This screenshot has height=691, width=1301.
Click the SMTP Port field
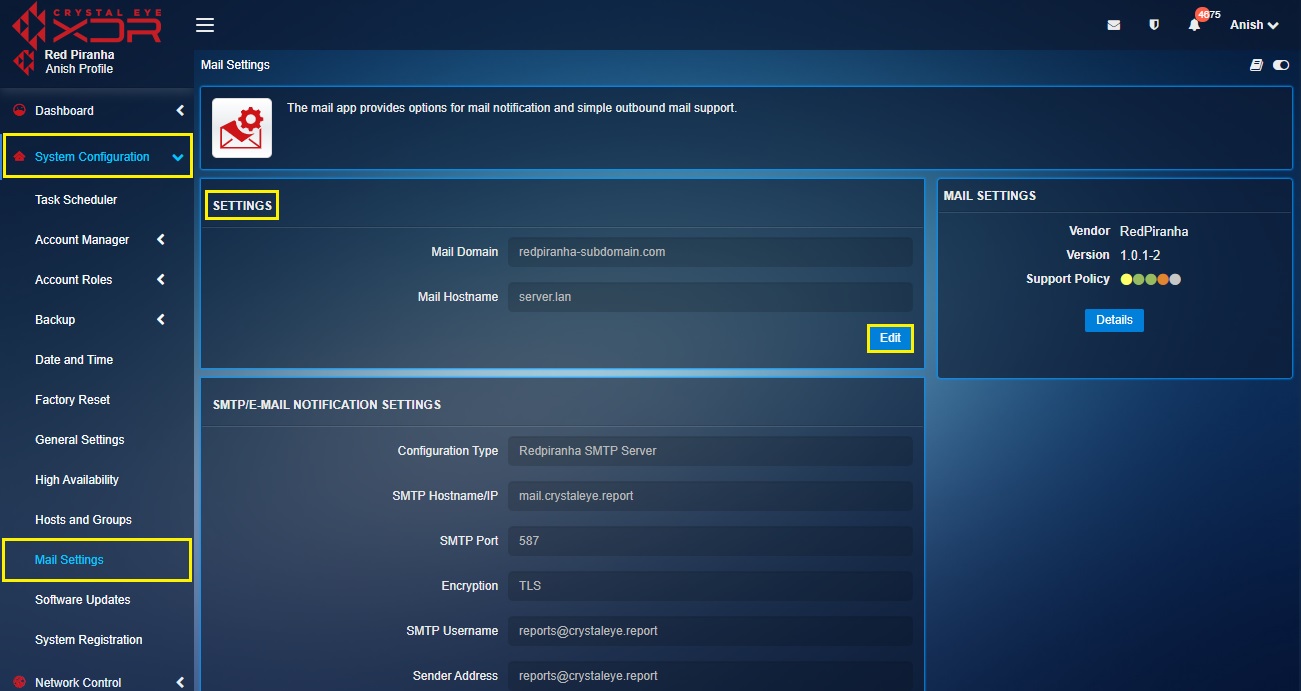tap(710, 541)
